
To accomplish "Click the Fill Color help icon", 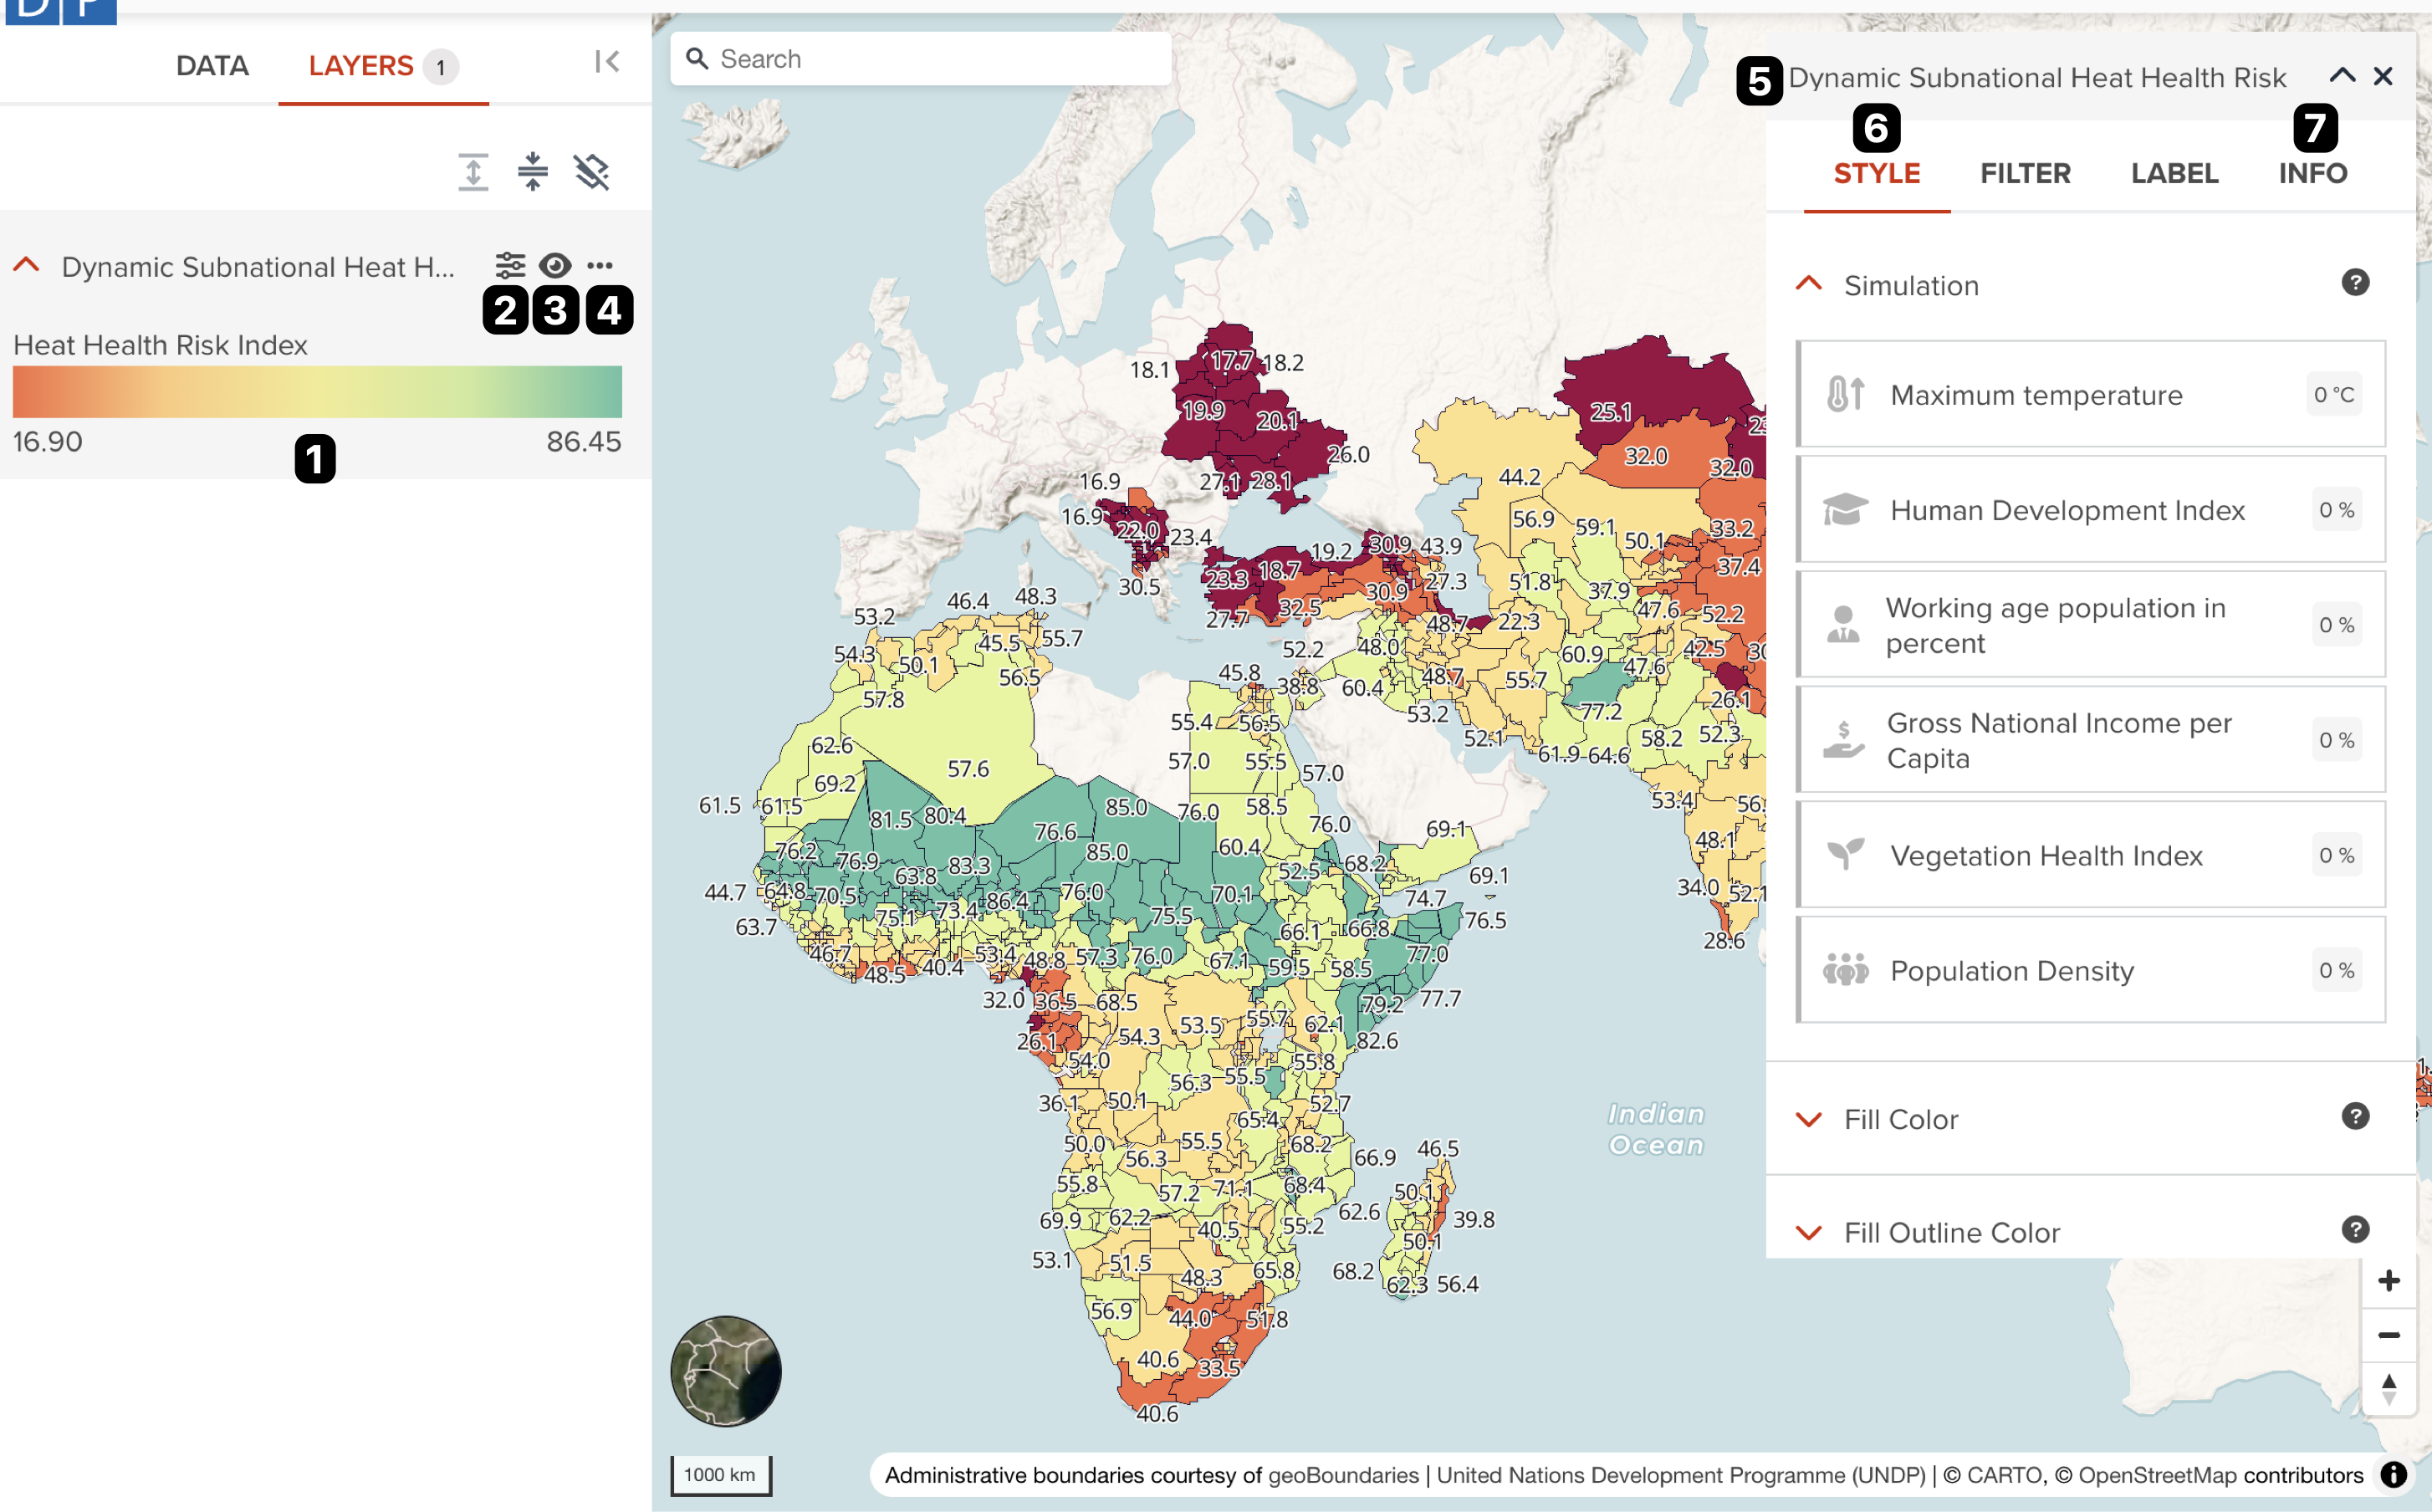I will (x=2356, y=1119).
